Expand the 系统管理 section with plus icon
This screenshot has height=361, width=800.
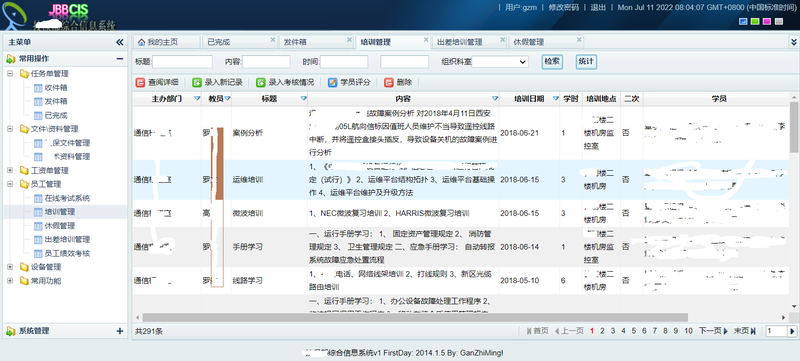120,331
